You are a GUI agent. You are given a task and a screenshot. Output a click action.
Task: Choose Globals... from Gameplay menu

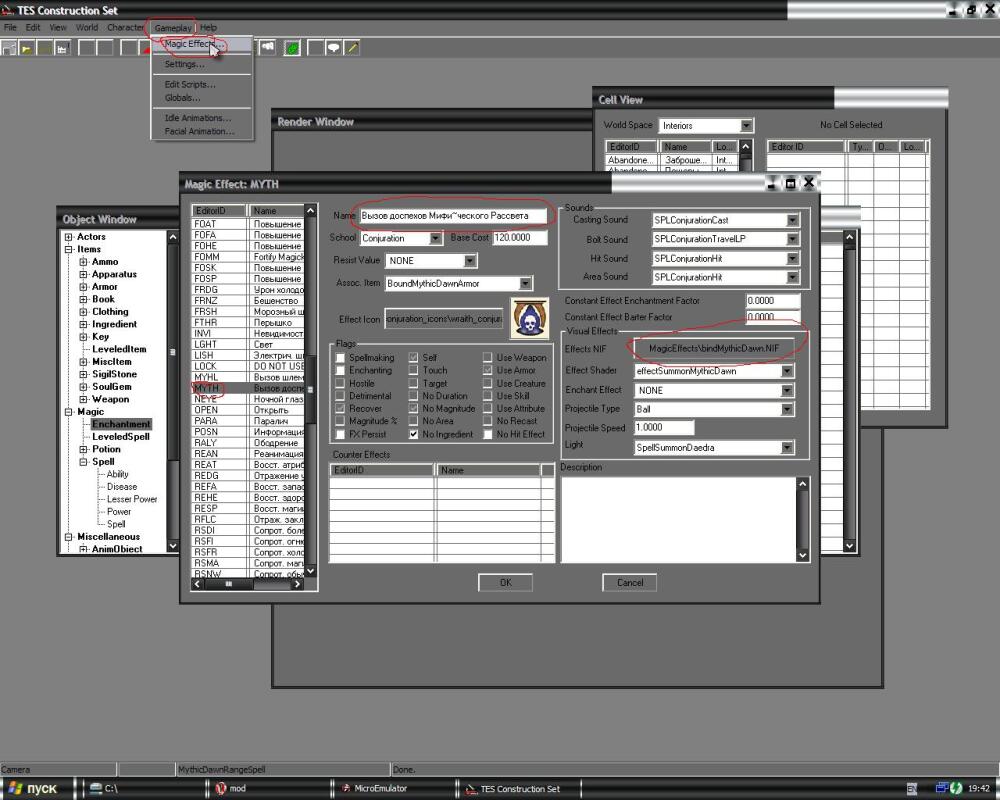click(x=182, y=98)
